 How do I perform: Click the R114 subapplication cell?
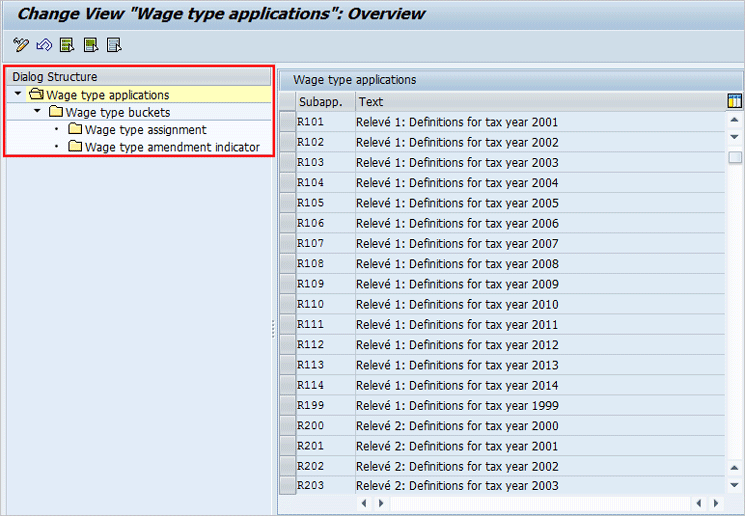pyautogui.click(x=324, y=386)
